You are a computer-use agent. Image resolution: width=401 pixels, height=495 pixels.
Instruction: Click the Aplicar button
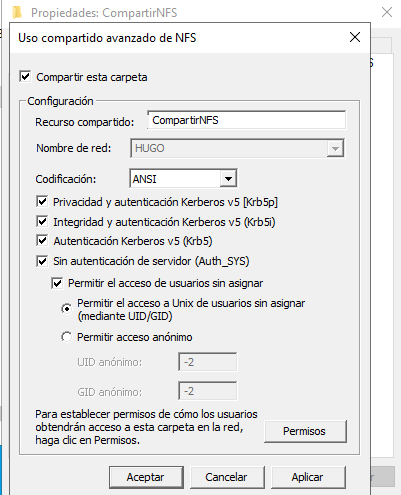tap(308, 477)
